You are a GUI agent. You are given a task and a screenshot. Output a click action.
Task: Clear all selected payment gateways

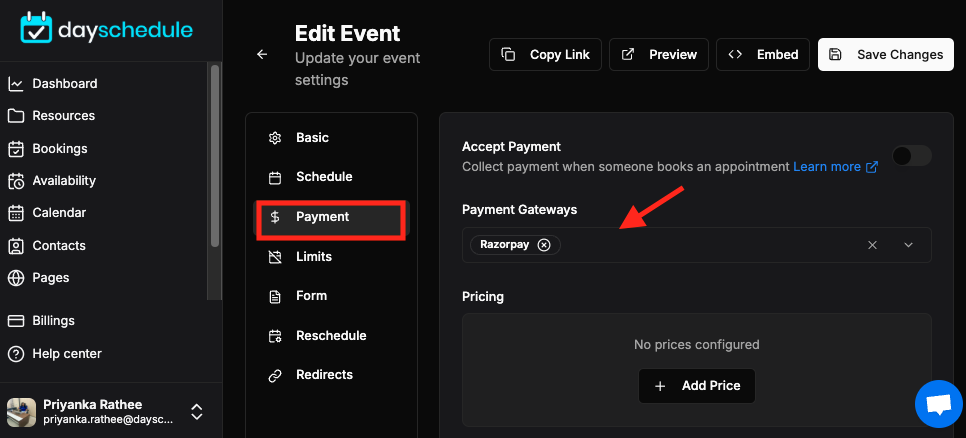click(x=872, y=245)
